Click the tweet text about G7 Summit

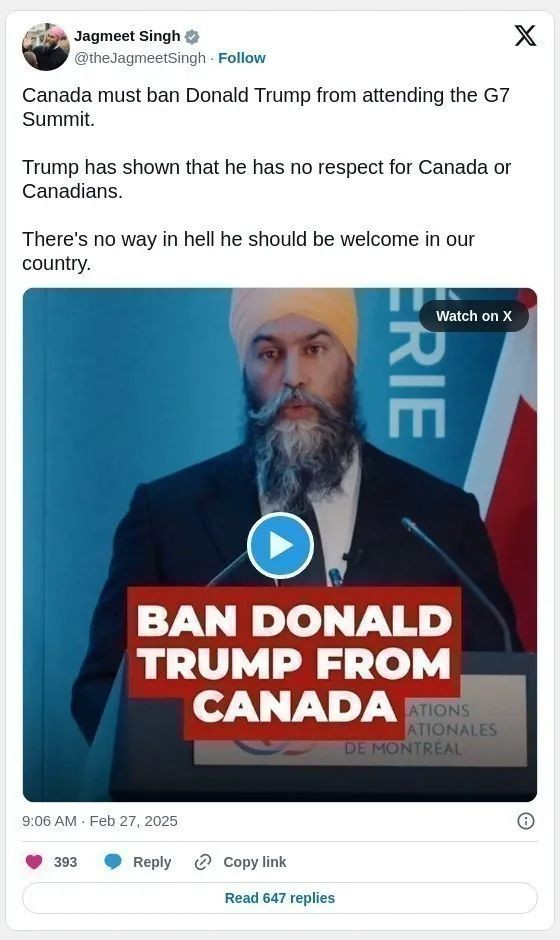click(x=266, y=107)
